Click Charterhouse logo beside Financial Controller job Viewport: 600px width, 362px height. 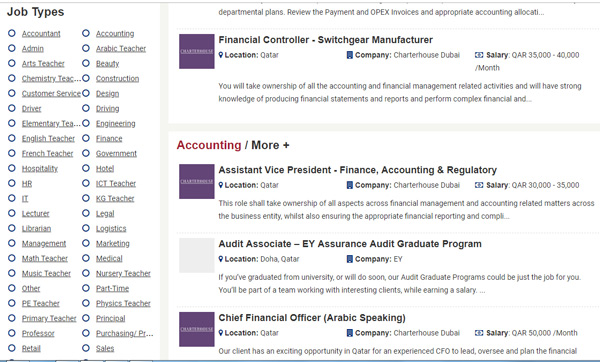197,51
